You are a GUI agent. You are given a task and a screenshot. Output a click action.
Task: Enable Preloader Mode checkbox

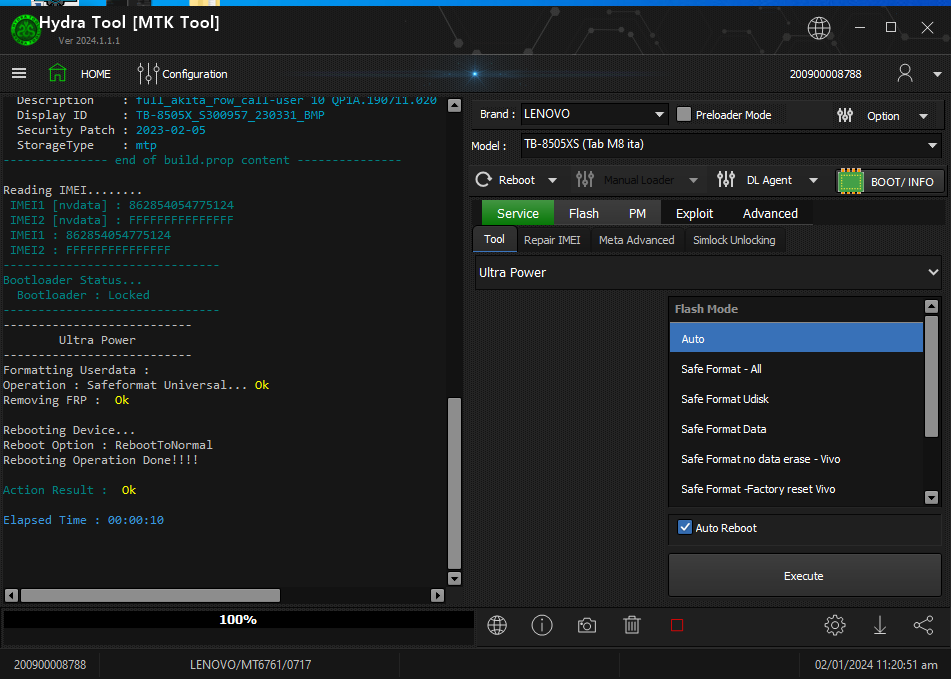[x=684, y=114]
